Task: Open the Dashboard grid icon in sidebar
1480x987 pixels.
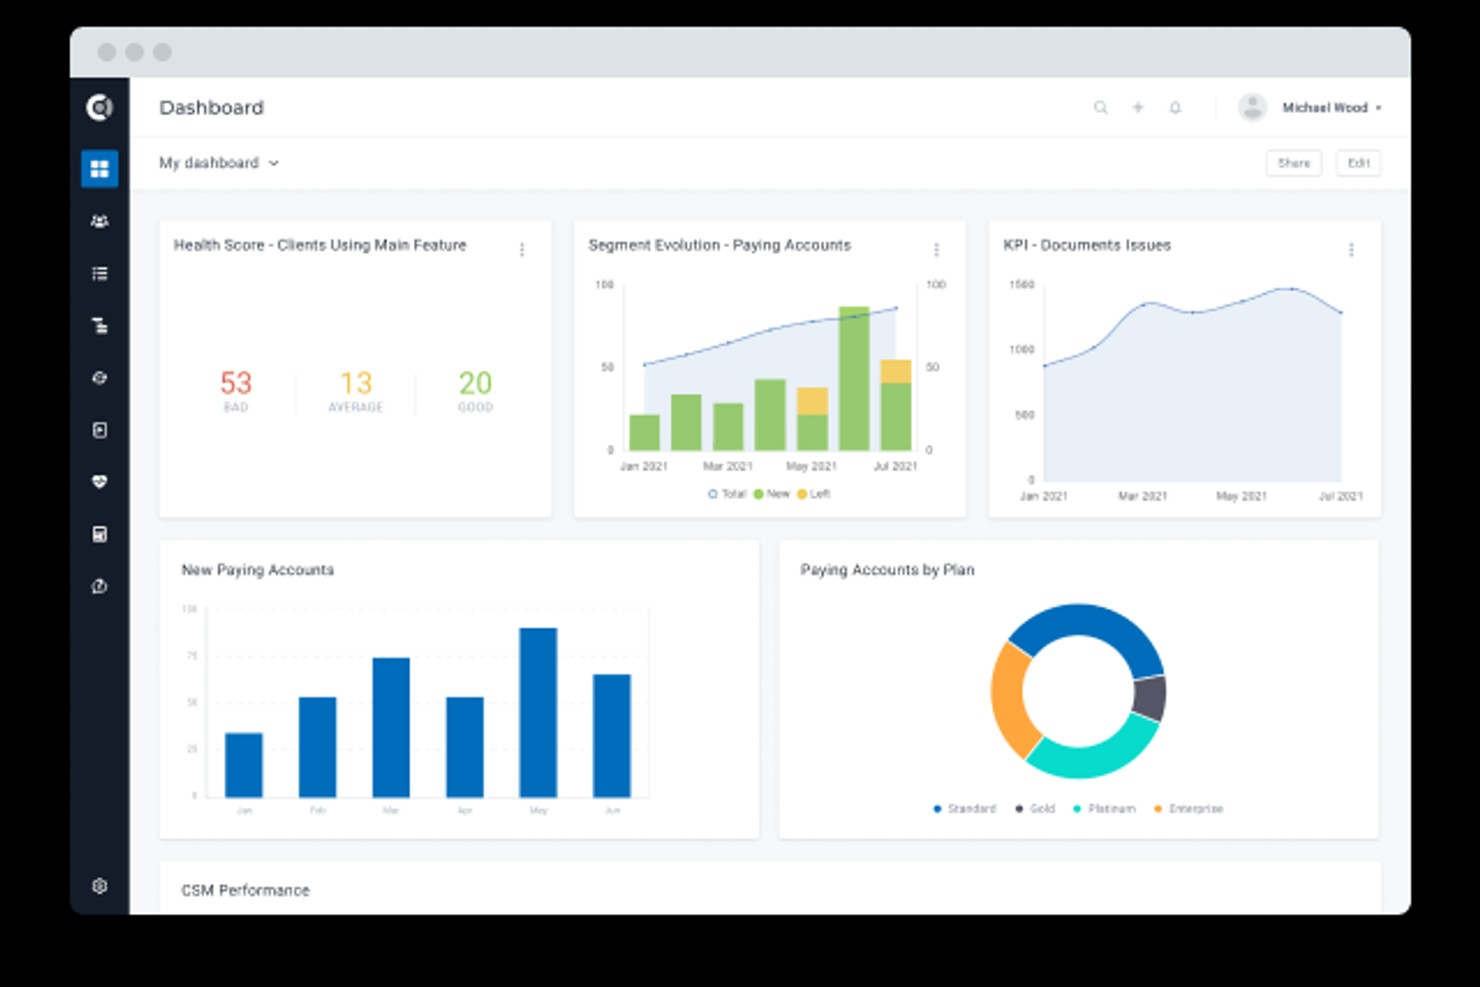Action: [99, 168]
